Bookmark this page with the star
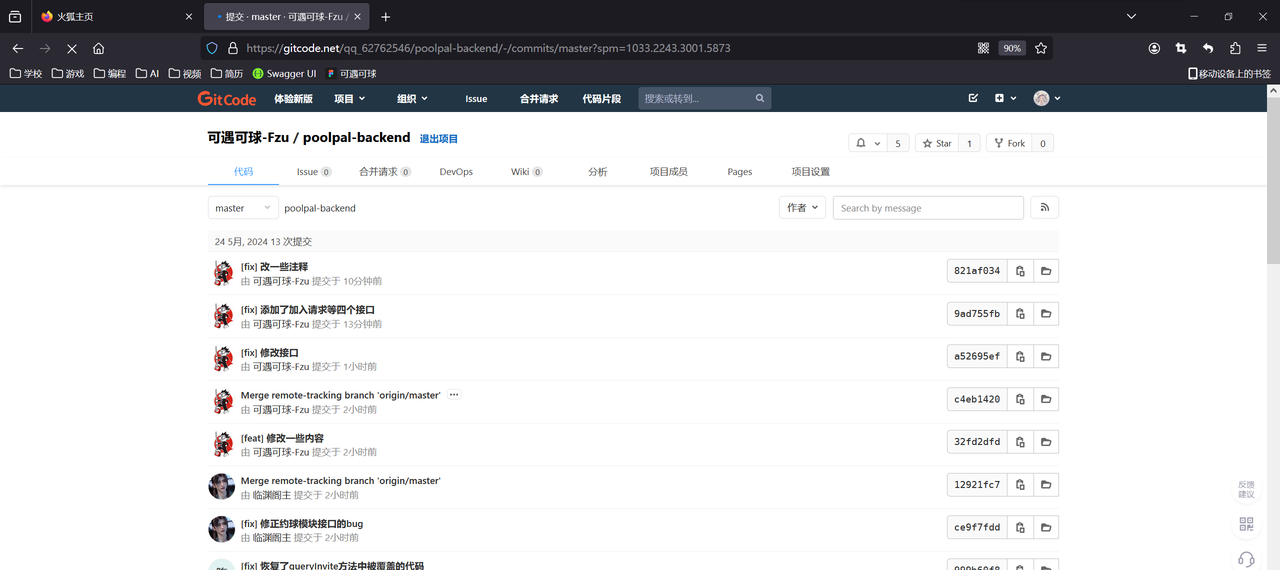The height and width of the screenshot is (570, 1280). tap(1041, 48)
